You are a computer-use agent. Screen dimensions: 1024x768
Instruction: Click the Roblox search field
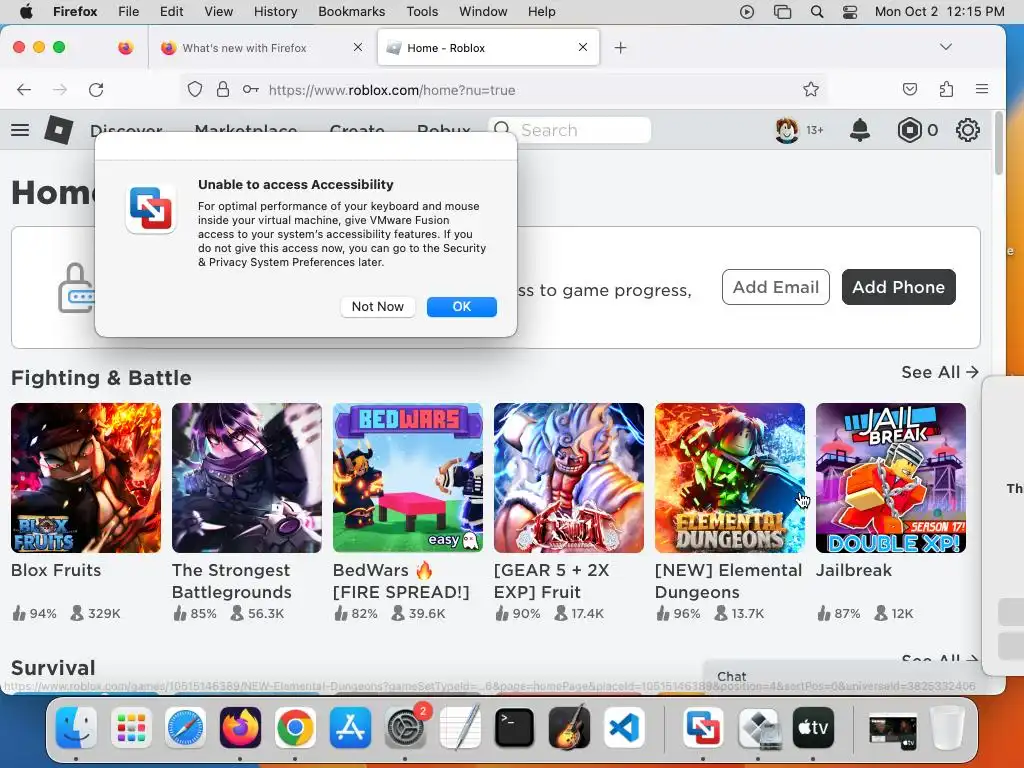click(x=569, y=130)
